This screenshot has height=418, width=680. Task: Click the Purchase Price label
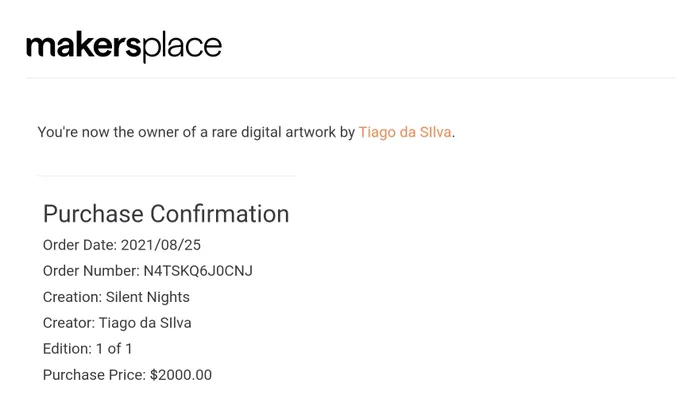tap(94, 375)
